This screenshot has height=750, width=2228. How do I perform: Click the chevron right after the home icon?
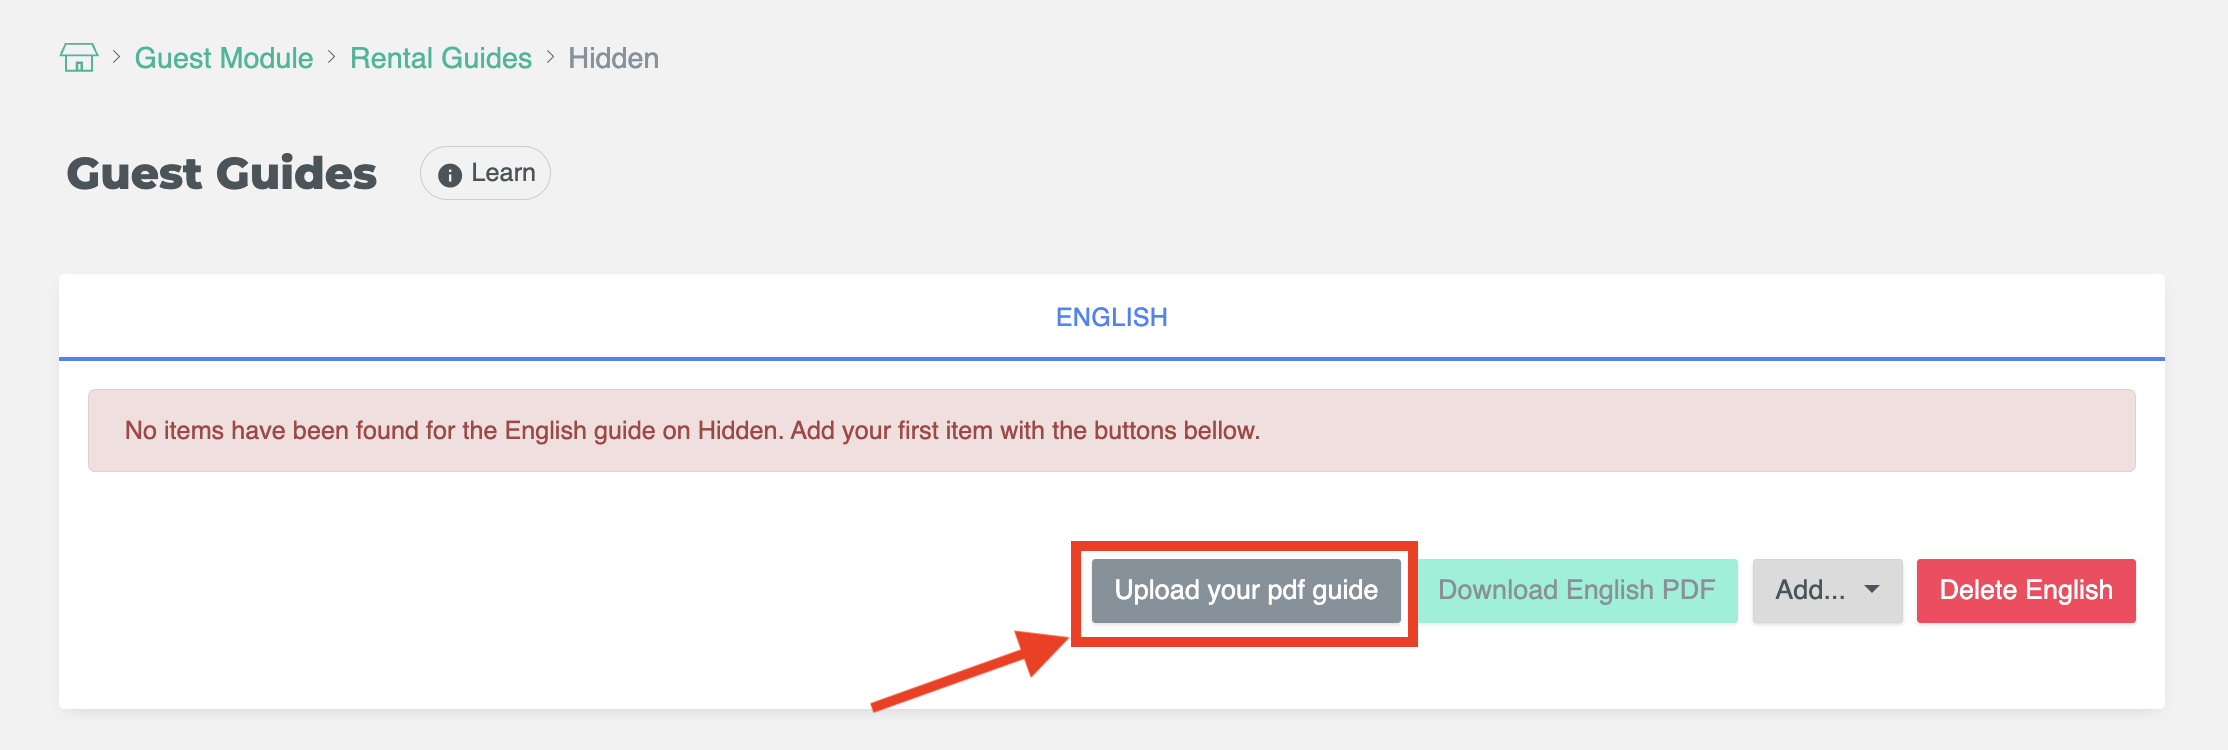(116, 57)
